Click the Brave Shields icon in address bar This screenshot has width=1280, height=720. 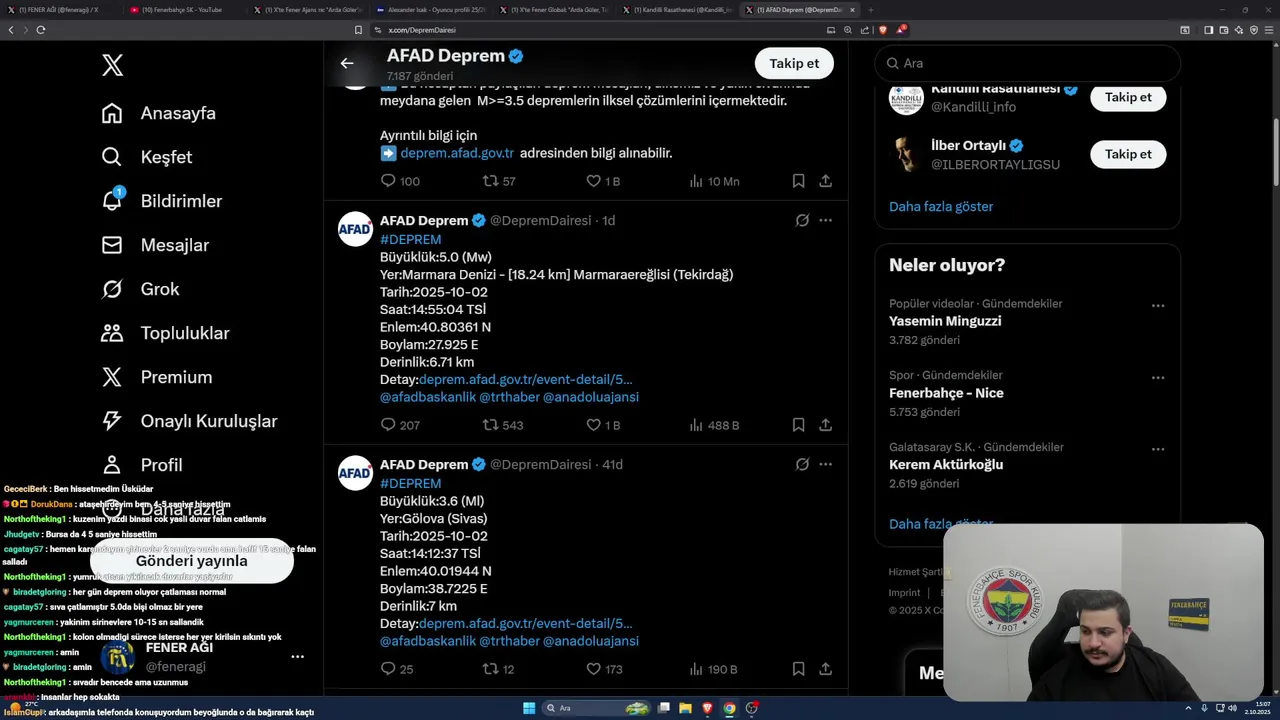883,30
